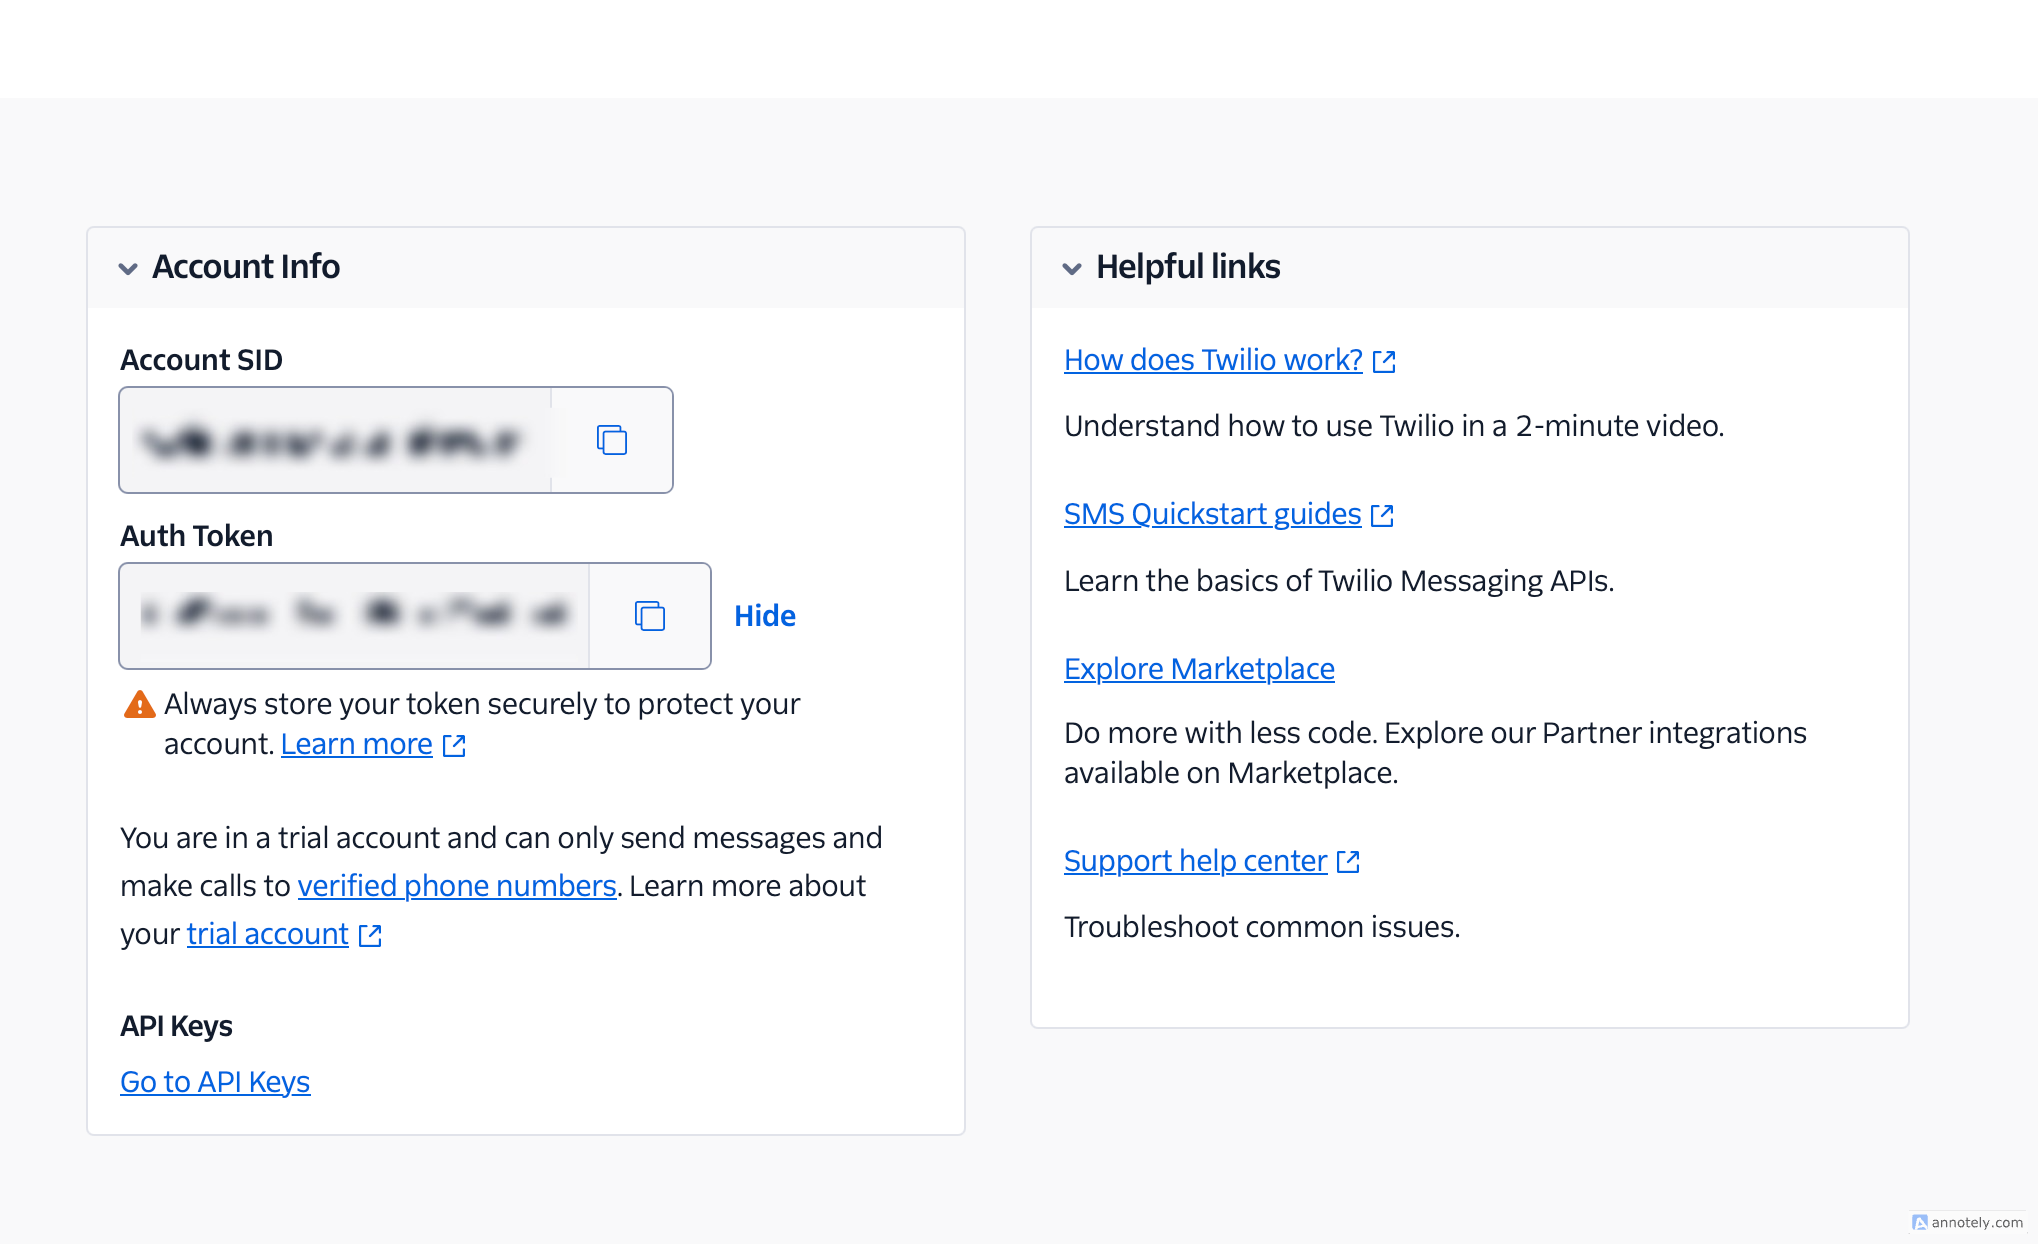
Task: Click the Helpful links heading
Action: coord(1188,267)
